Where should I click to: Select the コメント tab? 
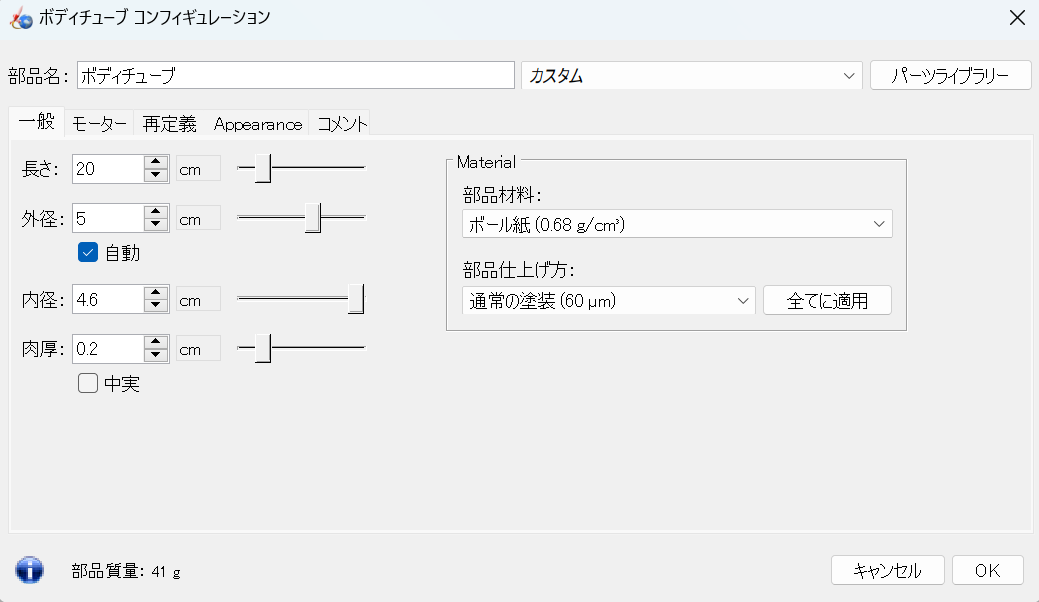pos(341,124)
